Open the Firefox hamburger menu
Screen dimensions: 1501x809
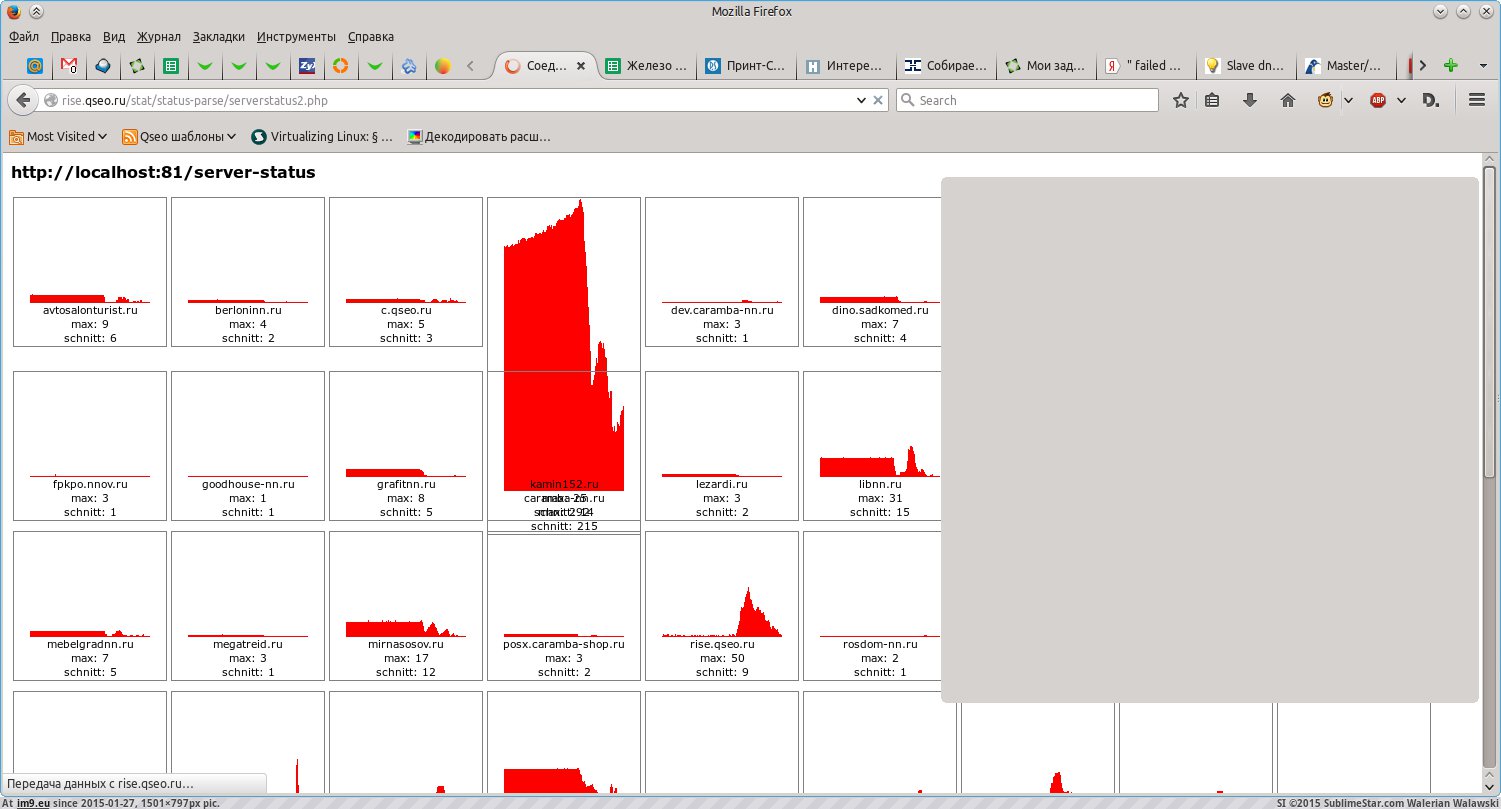point(1476,100)
